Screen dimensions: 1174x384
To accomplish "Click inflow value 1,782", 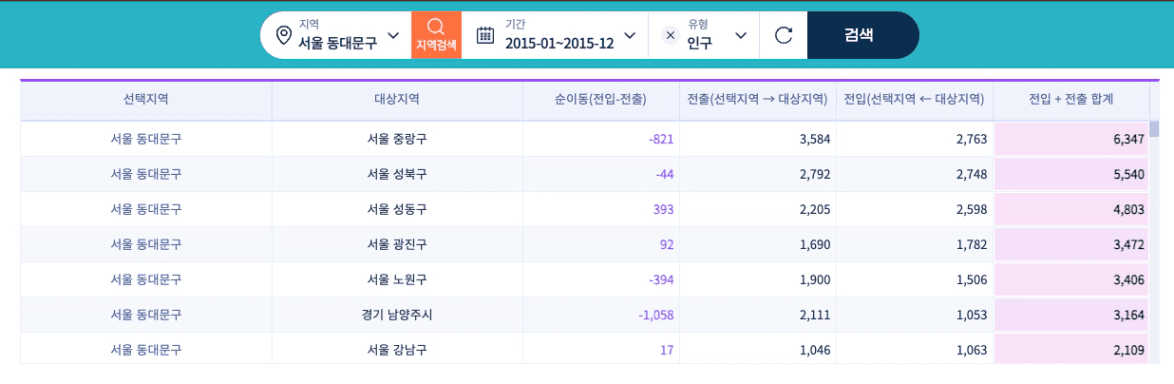I will tap(973, 245).
